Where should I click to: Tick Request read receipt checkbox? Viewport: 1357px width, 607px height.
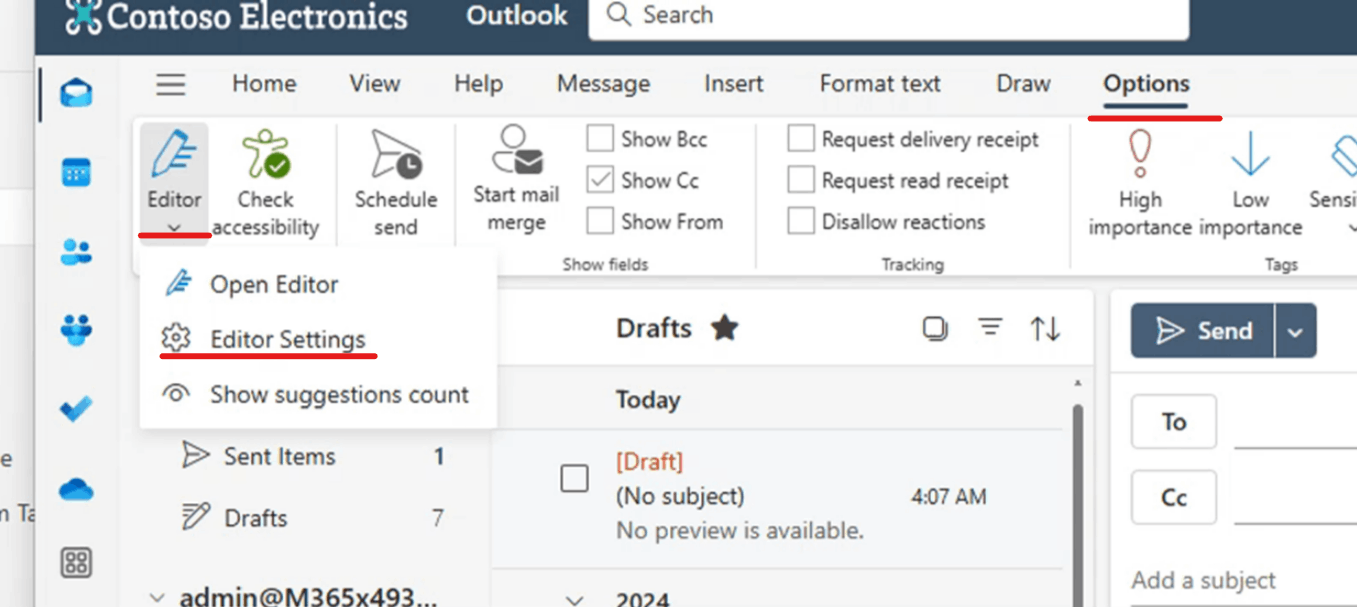click(801, 180)
